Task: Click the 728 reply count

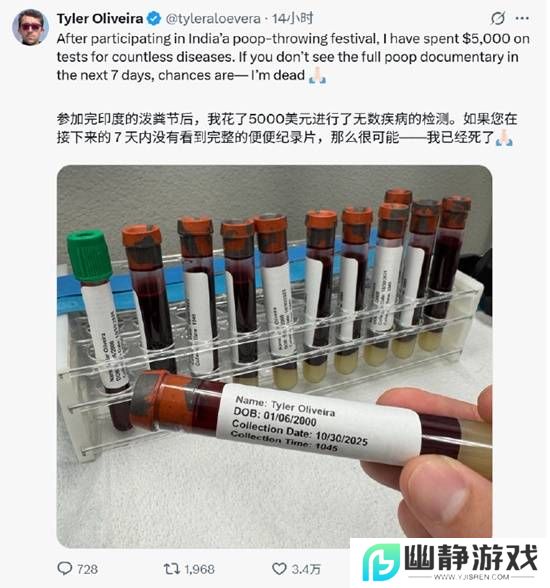Action: tap(87, 569)
